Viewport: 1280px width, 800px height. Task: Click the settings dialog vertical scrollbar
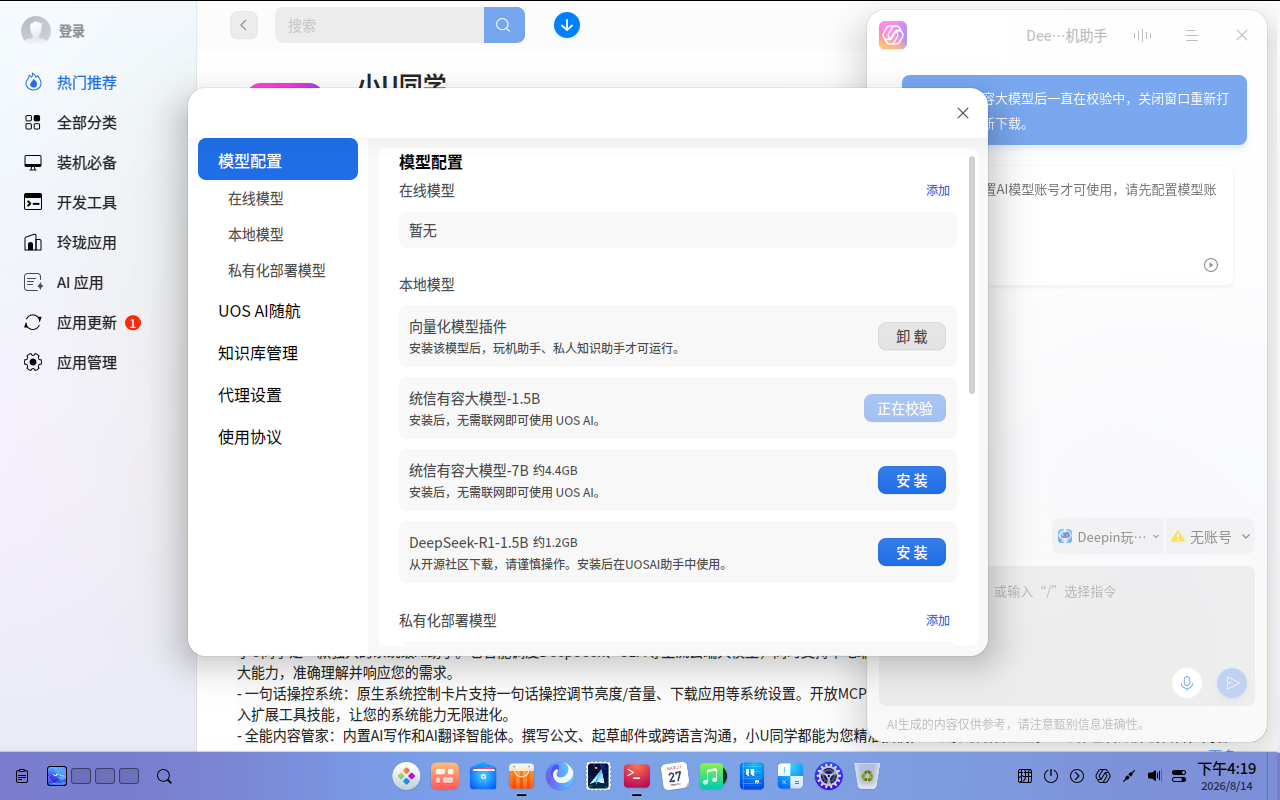973,275
